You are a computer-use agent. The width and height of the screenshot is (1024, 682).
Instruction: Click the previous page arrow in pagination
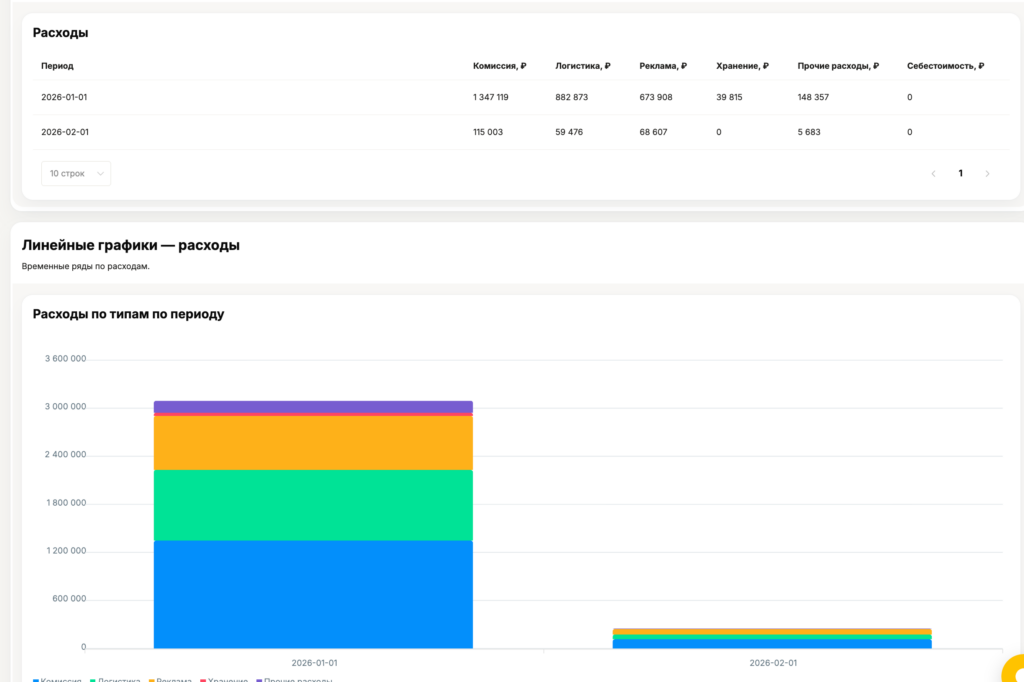pyautogui.click(x=933, y=173)
